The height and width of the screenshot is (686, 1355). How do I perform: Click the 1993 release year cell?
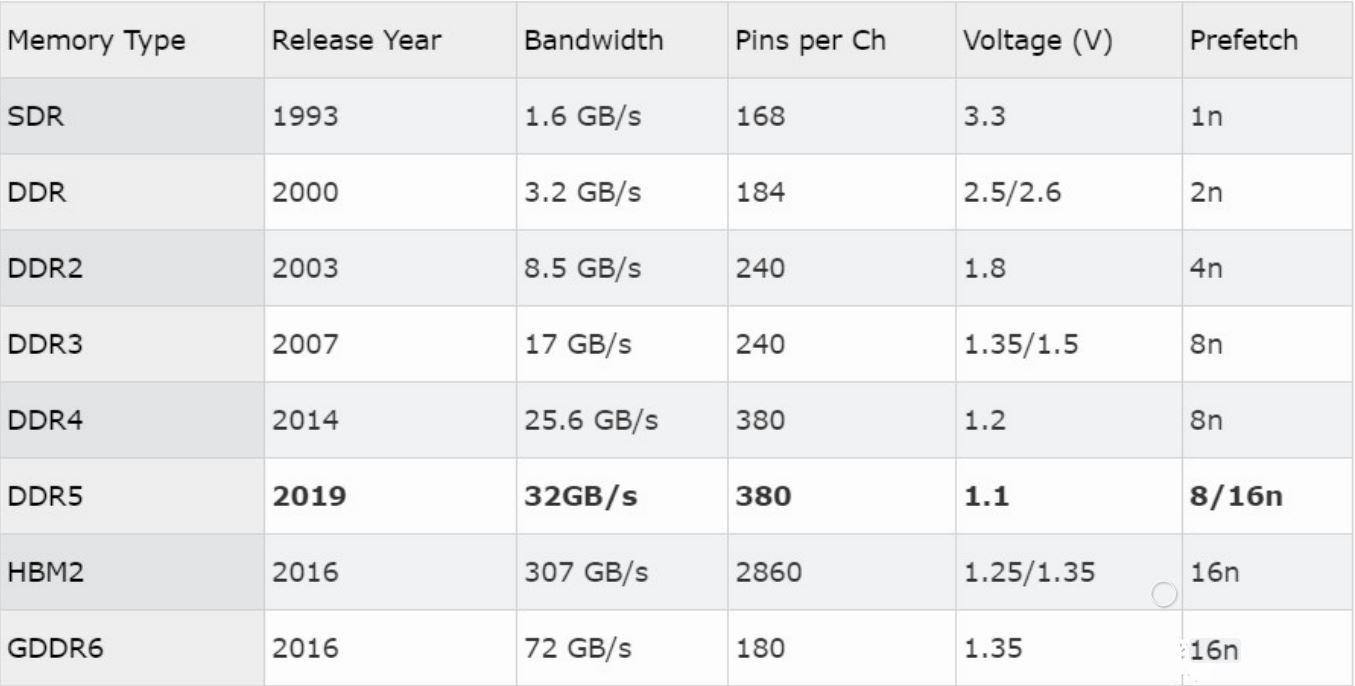click(x=305, y=116)
